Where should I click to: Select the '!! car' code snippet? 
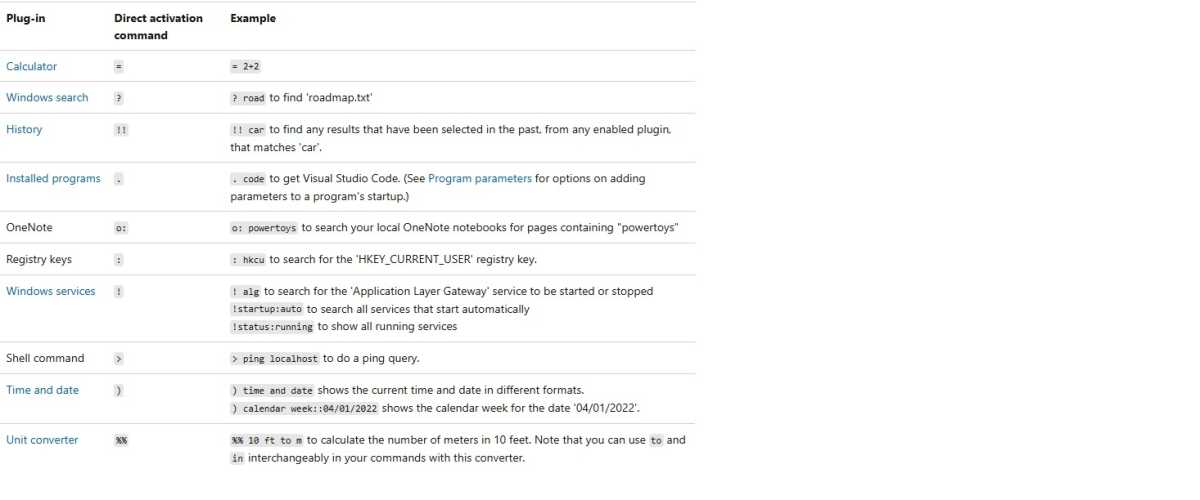click(248, 130)
